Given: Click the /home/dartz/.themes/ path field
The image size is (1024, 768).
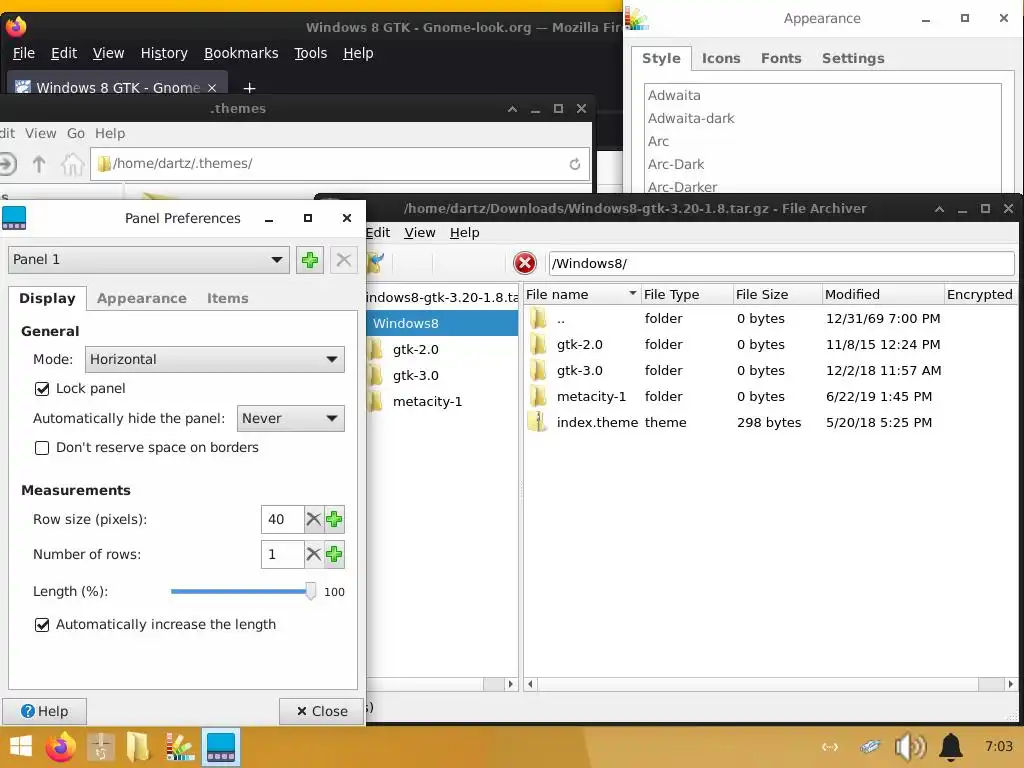Looking at the screenshot, I should 340,164.
